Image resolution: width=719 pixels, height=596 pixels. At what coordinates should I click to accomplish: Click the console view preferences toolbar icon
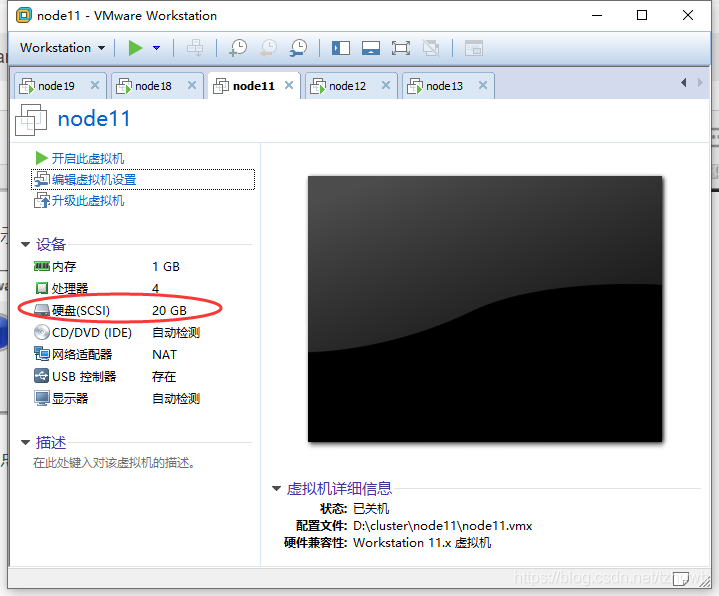pyautogui.click(x=474, y=48)
